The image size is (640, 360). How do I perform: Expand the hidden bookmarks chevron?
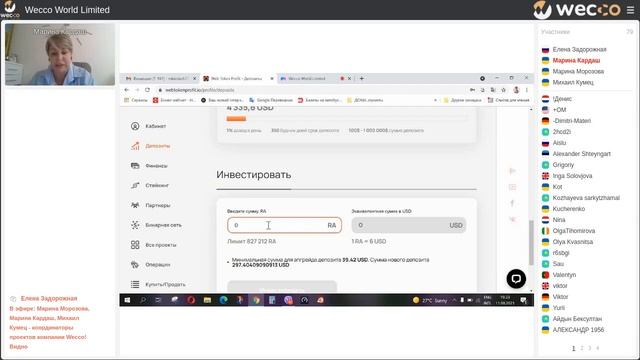(436, 100)
